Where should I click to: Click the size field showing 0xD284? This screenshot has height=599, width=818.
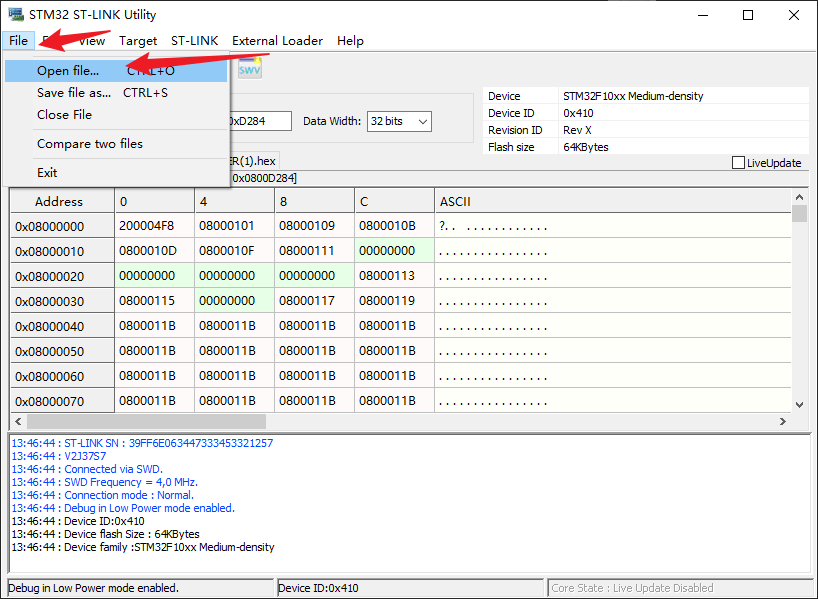260,121
